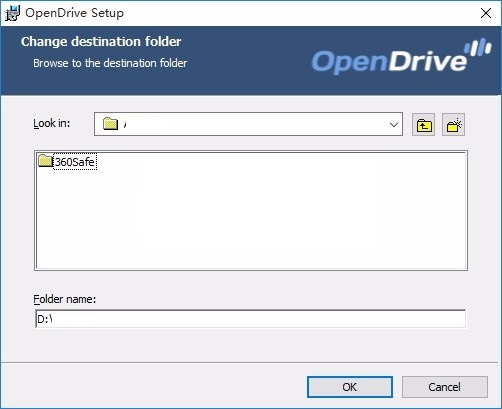
Task: Open the Look in dropdown
Action: click(248, 124)
